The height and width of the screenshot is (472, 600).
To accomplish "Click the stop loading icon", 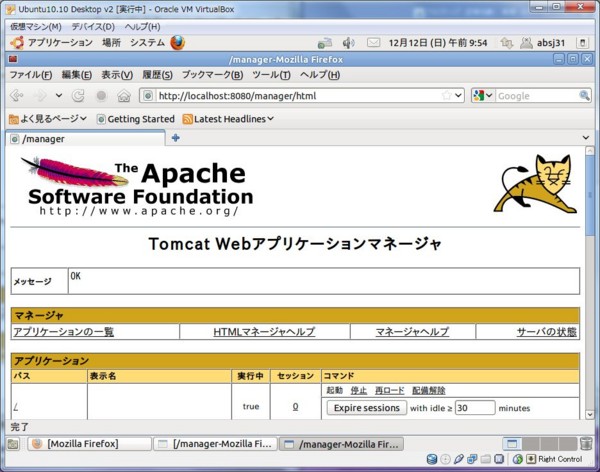I will (101, 95).
